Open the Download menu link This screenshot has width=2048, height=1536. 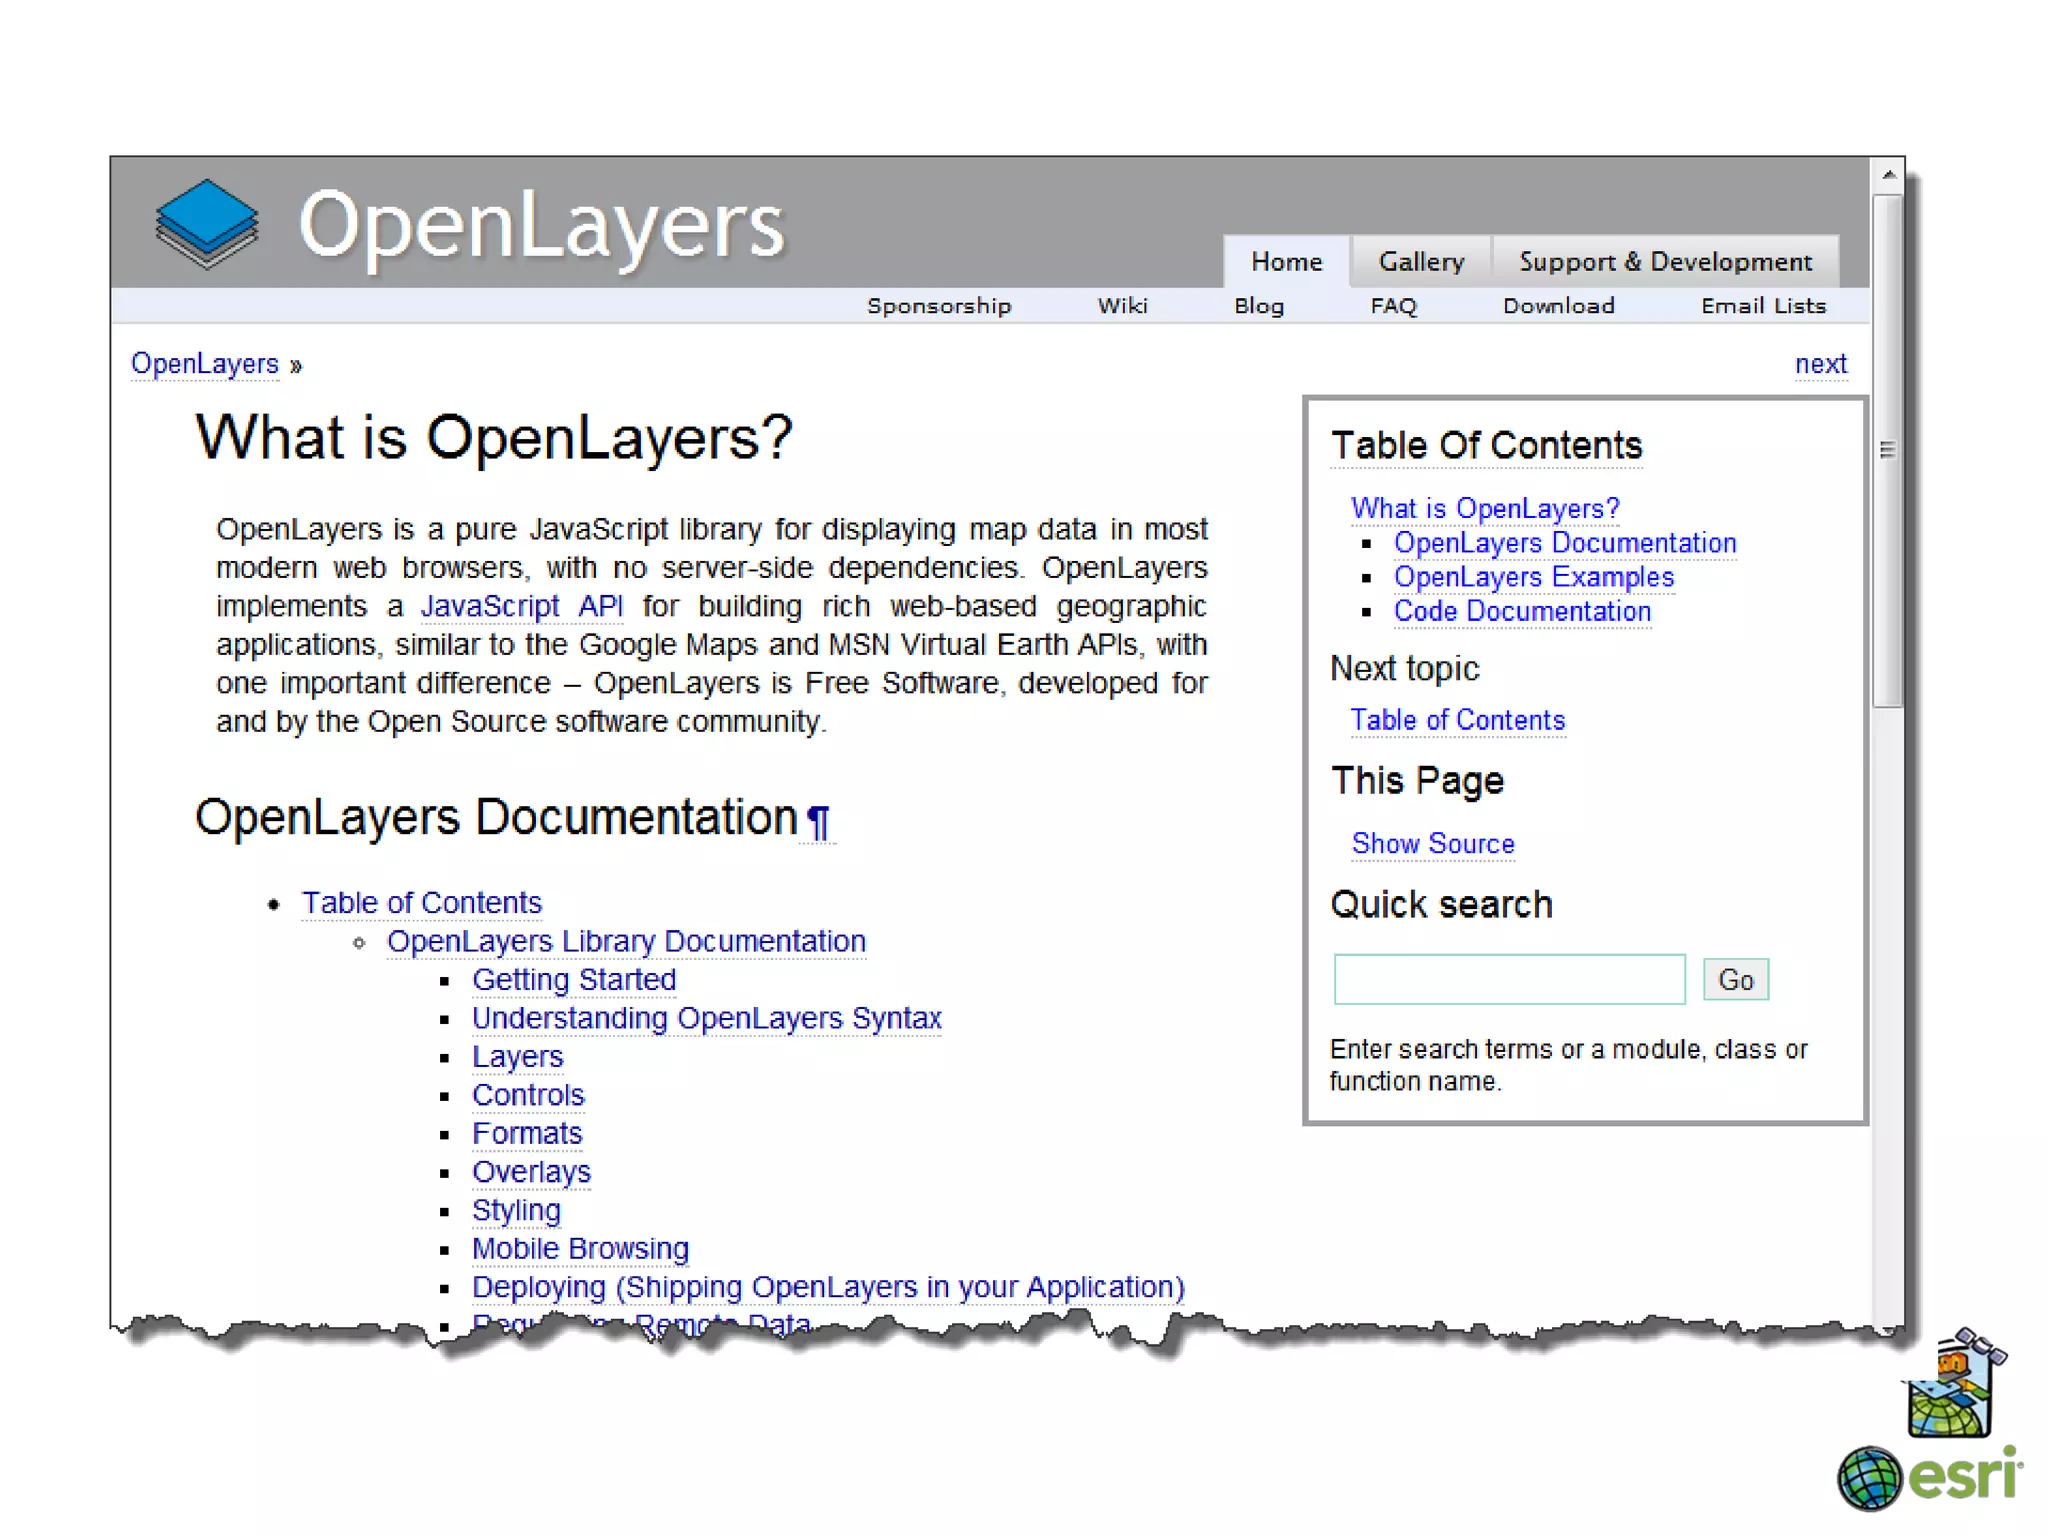pyautogui.click(x=1558, y=306)
